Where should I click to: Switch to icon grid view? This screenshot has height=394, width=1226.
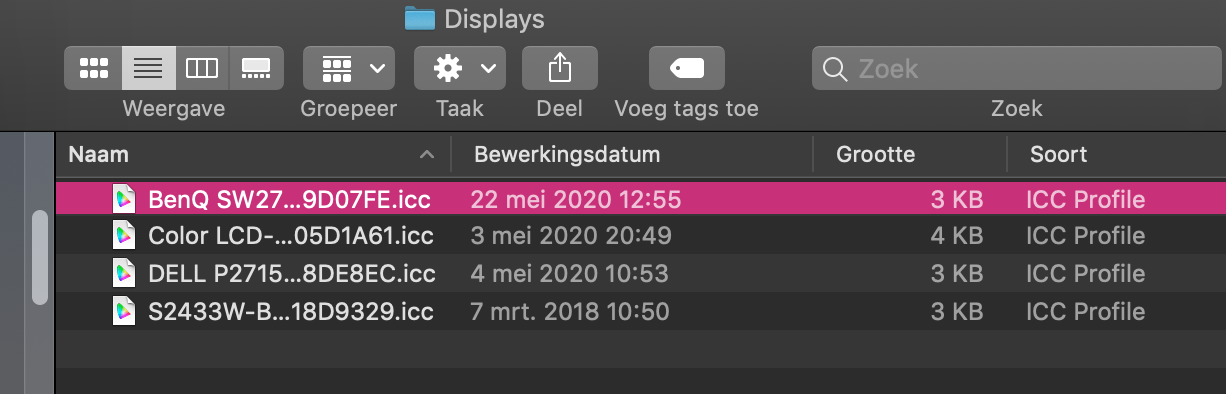click(x=93, y=68)
